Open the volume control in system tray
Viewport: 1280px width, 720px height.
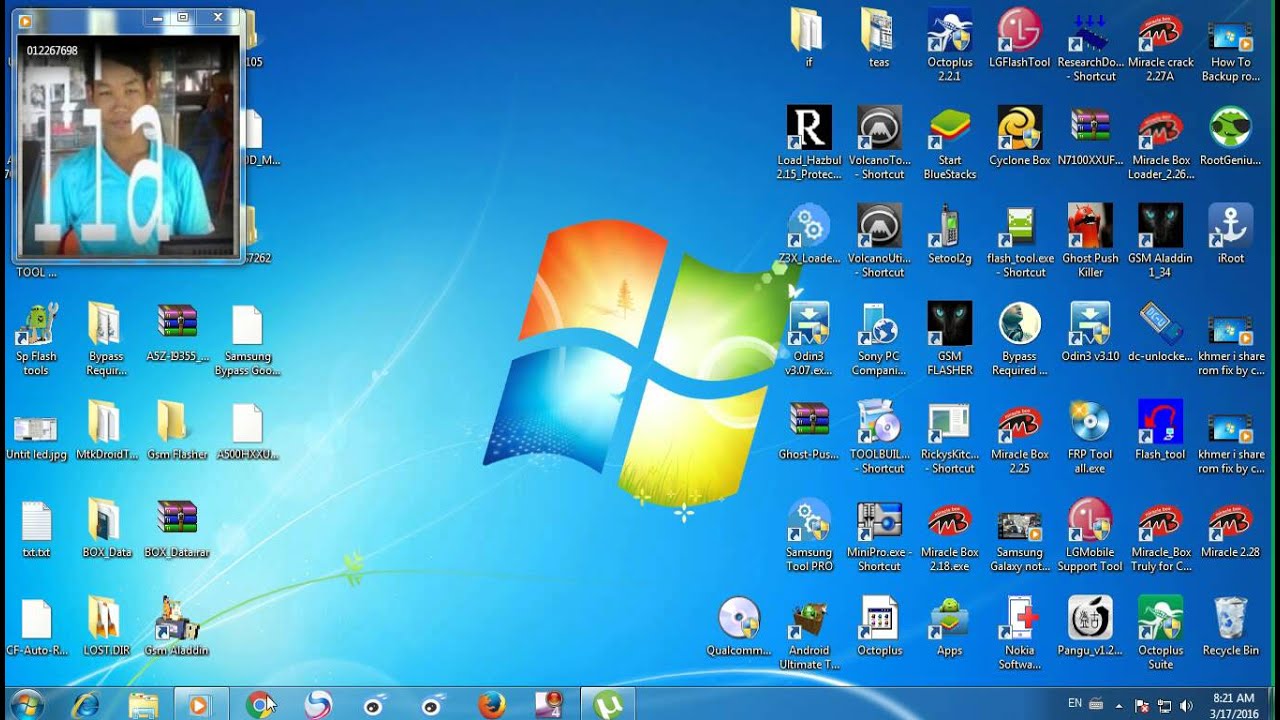(1186, 706)
